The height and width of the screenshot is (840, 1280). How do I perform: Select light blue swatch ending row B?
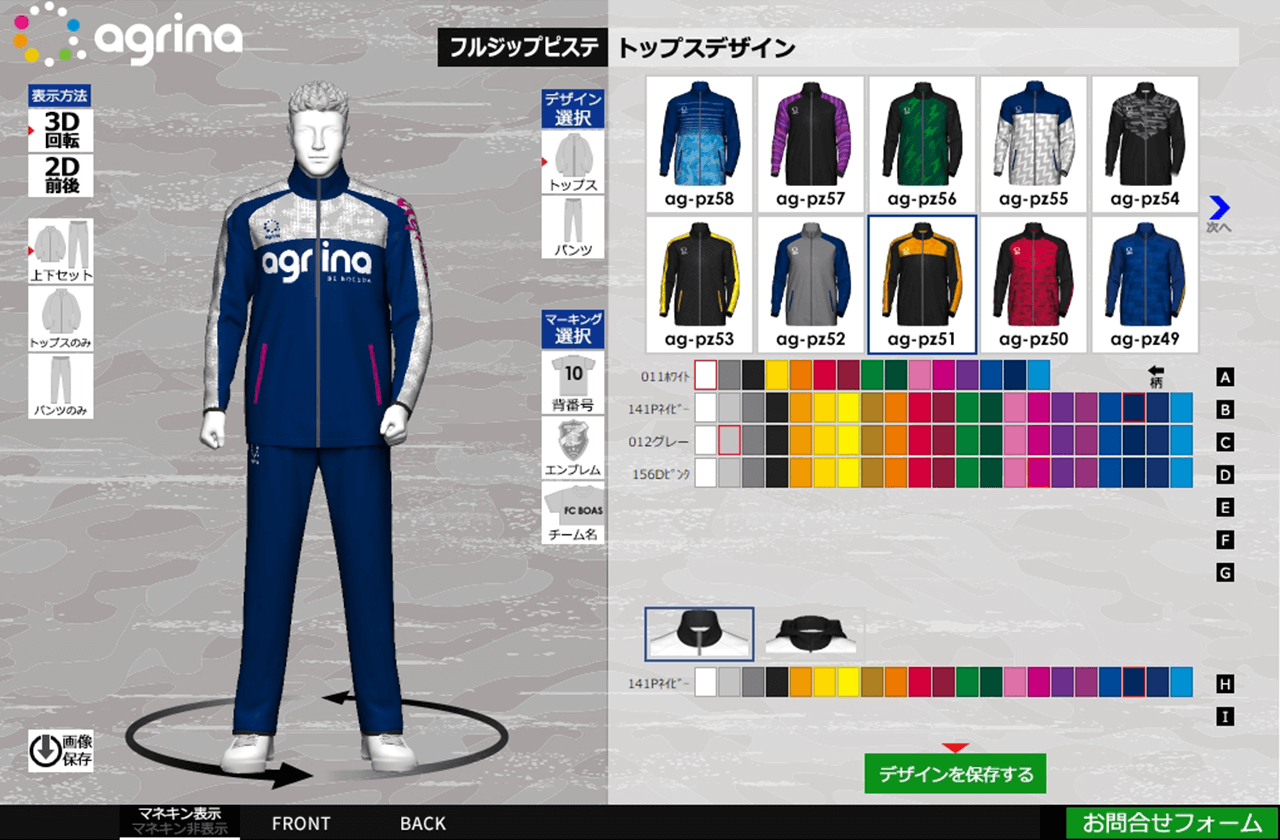click(1181, 407)
